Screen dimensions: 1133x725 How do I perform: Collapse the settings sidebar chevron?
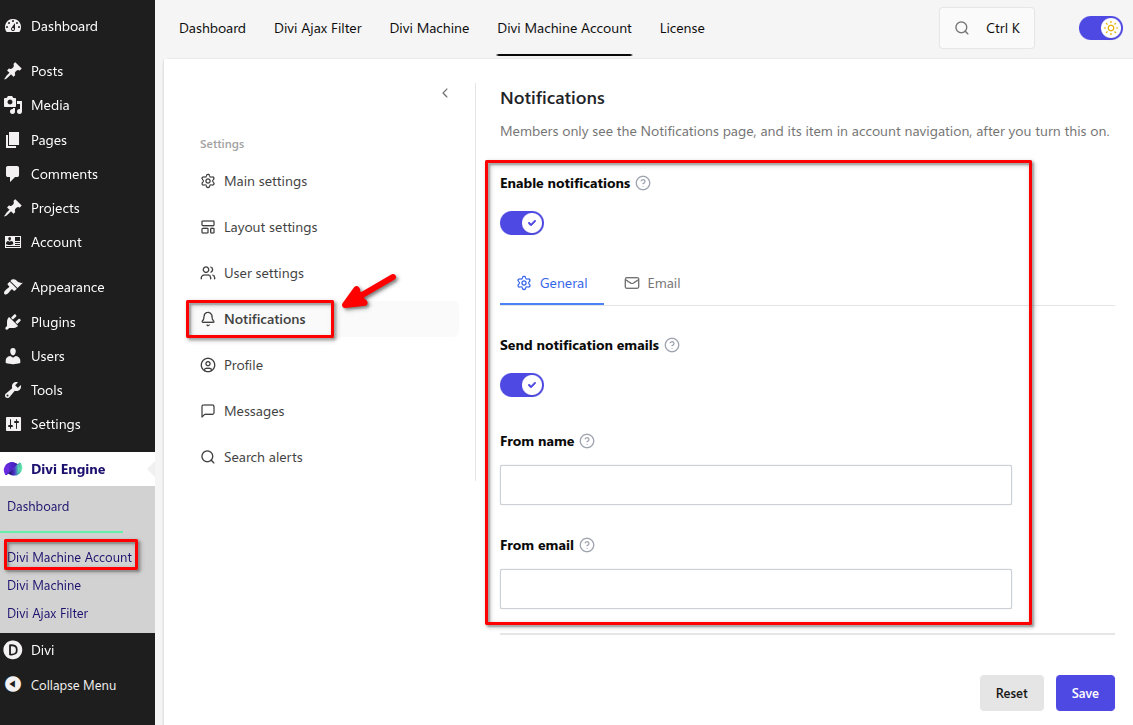click(445, 93)
